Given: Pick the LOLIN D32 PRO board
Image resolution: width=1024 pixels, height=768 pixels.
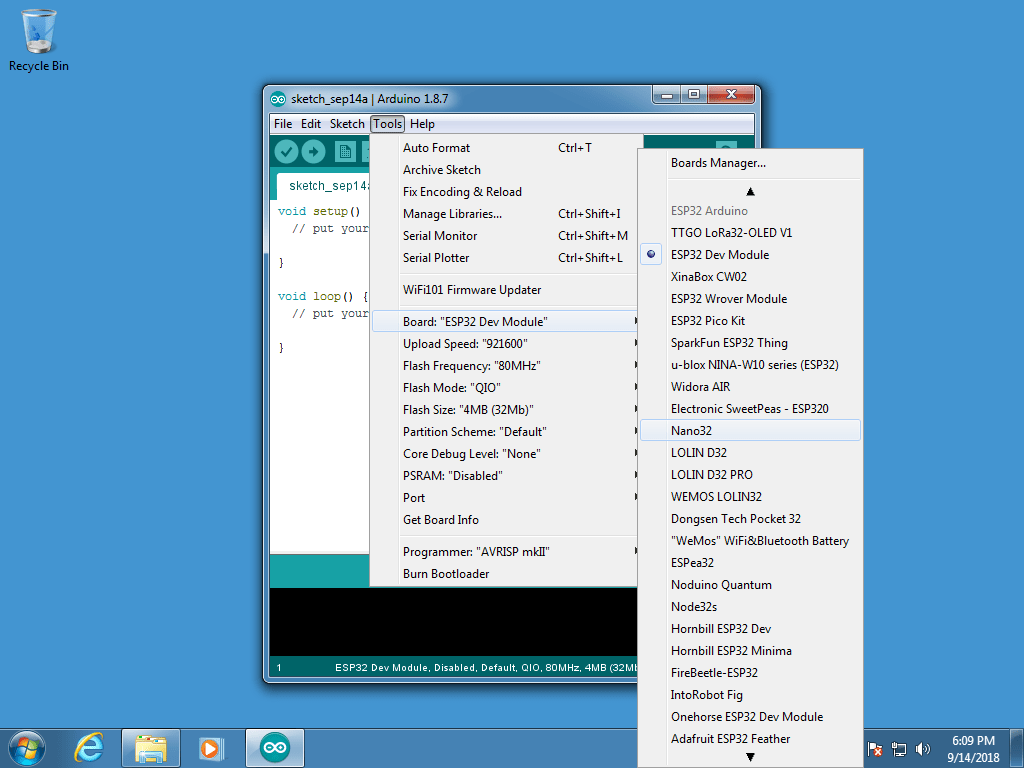Looking at the screenshot, I should click(711, 475).
